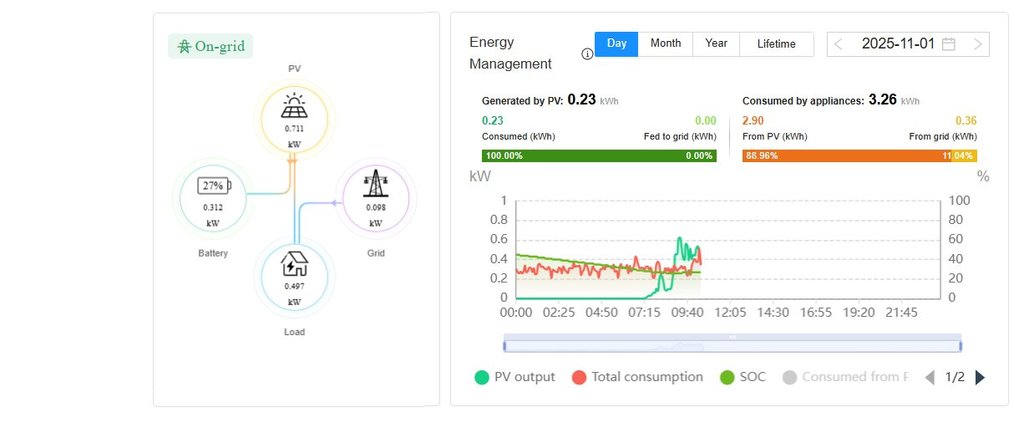Select the Day view tab

(617, 44)
